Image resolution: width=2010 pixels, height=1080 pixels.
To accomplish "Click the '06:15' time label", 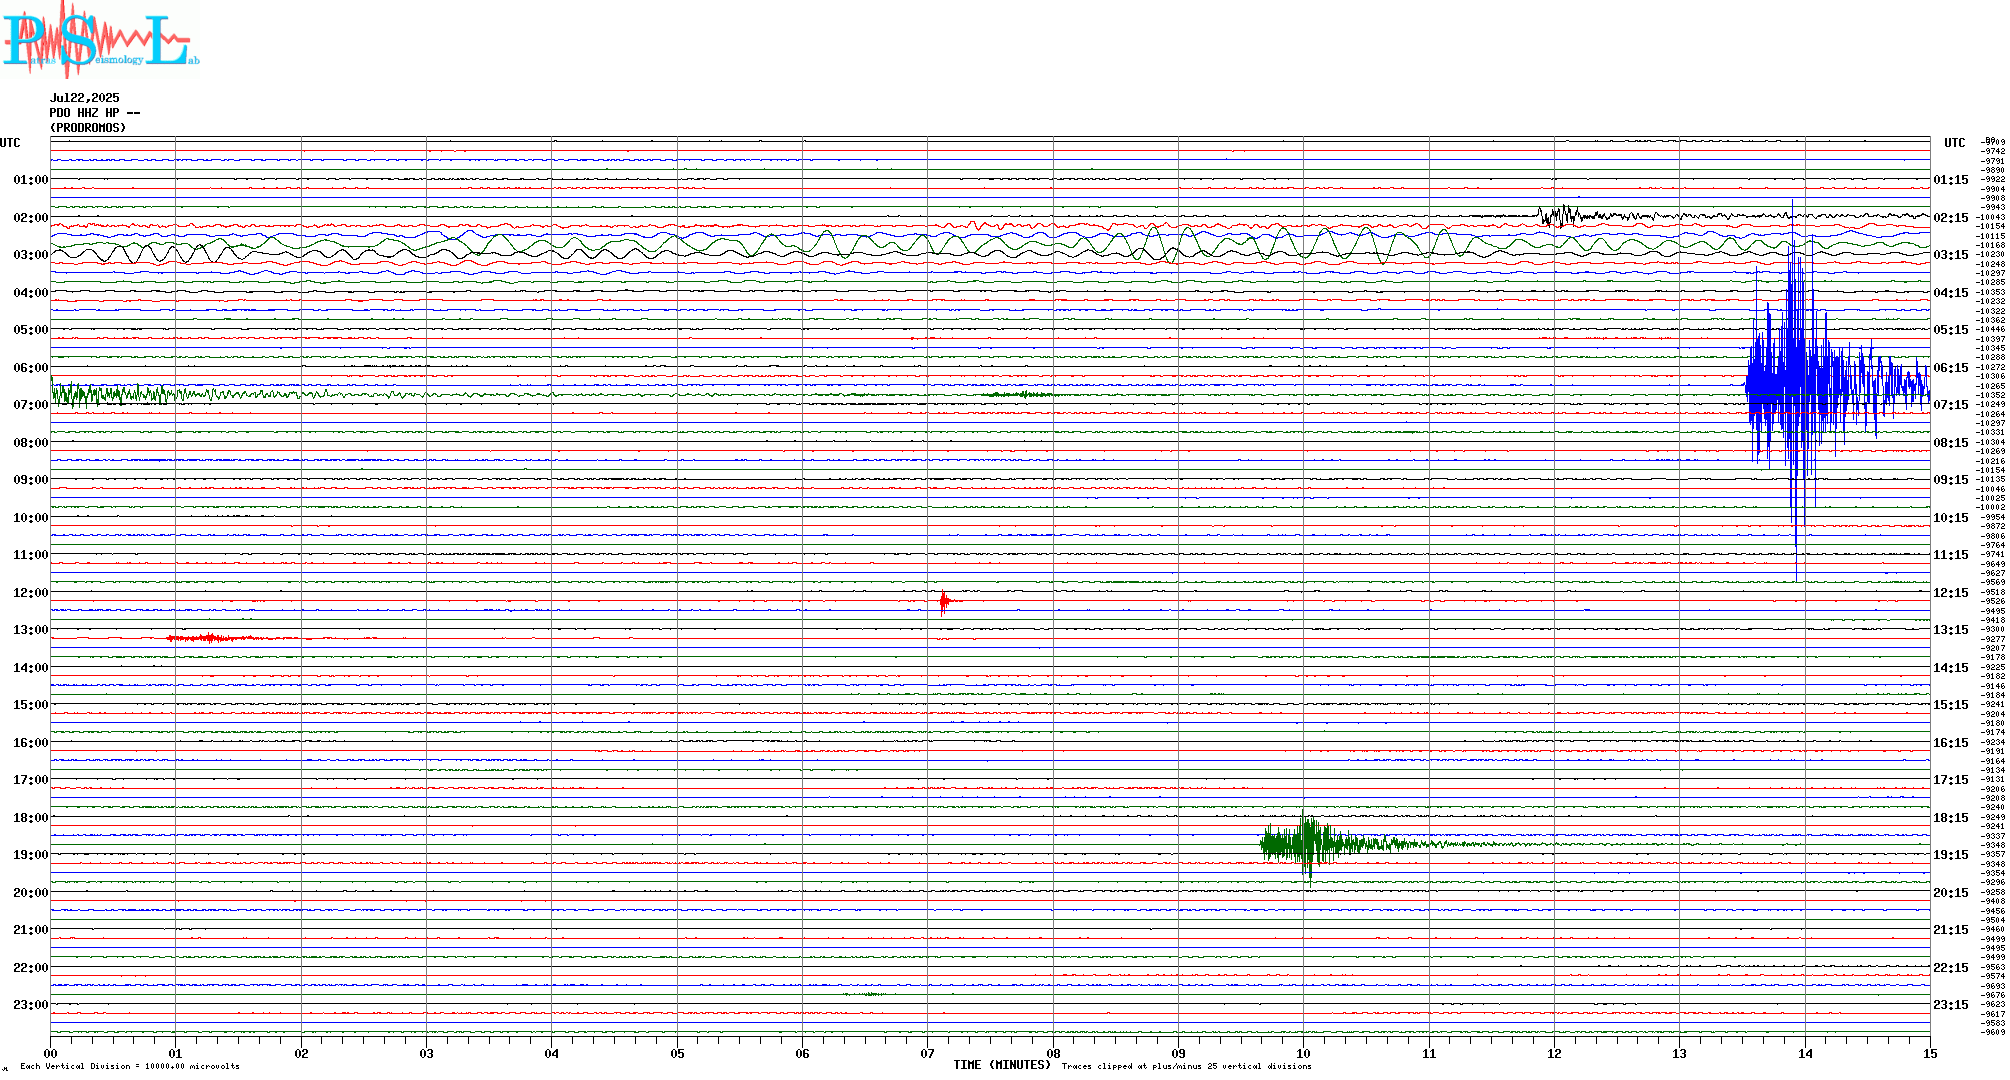I will click(x=1951, y=368).
